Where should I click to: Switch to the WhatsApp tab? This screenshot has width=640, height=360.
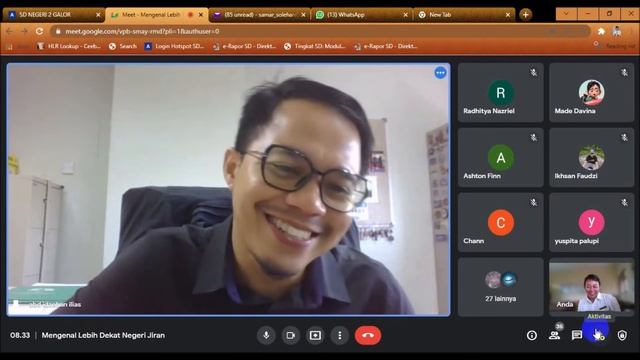(361, 15)
